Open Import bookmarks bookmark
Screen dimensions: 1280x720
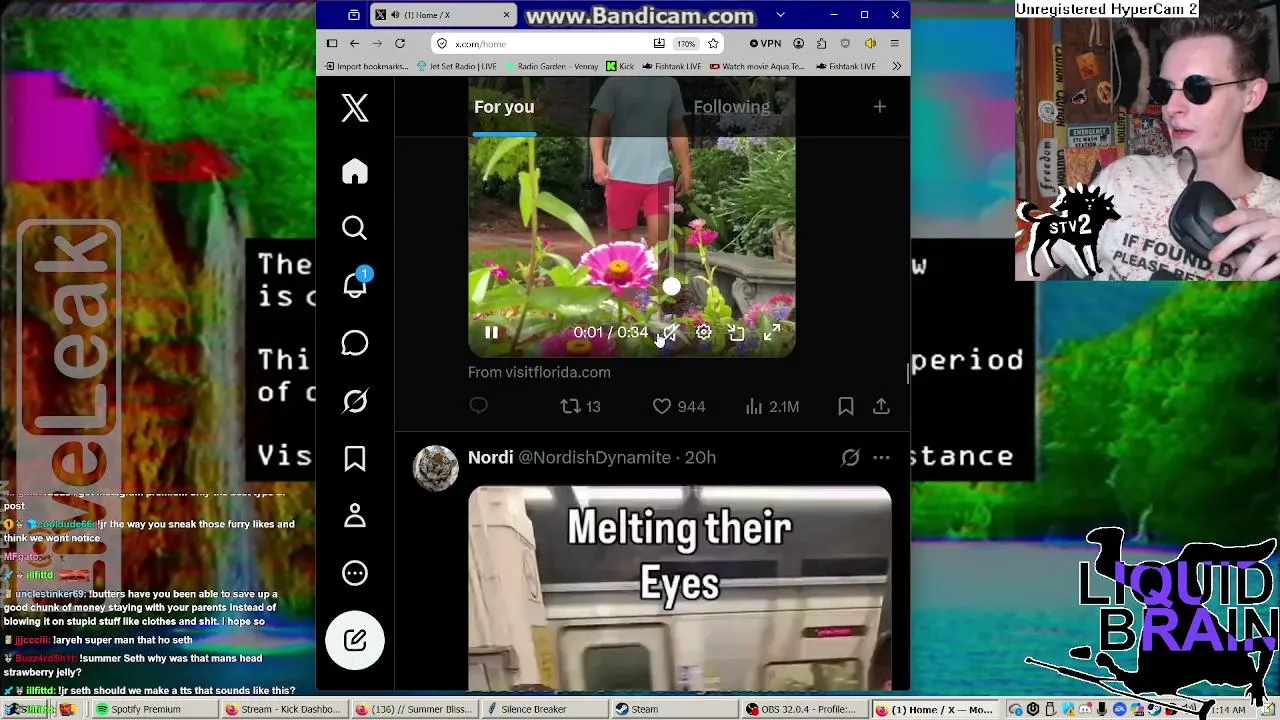click(x=367, y=67)
